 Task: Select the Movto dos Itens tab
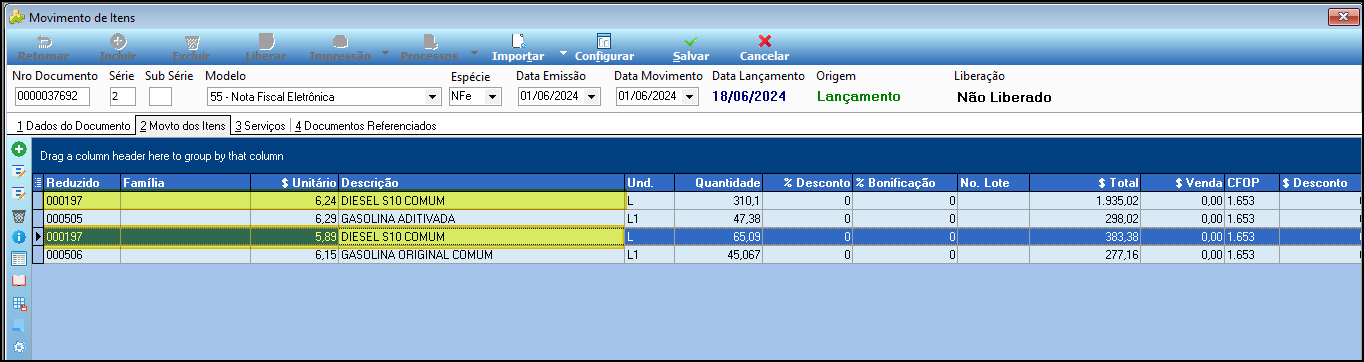pos(183,126)
